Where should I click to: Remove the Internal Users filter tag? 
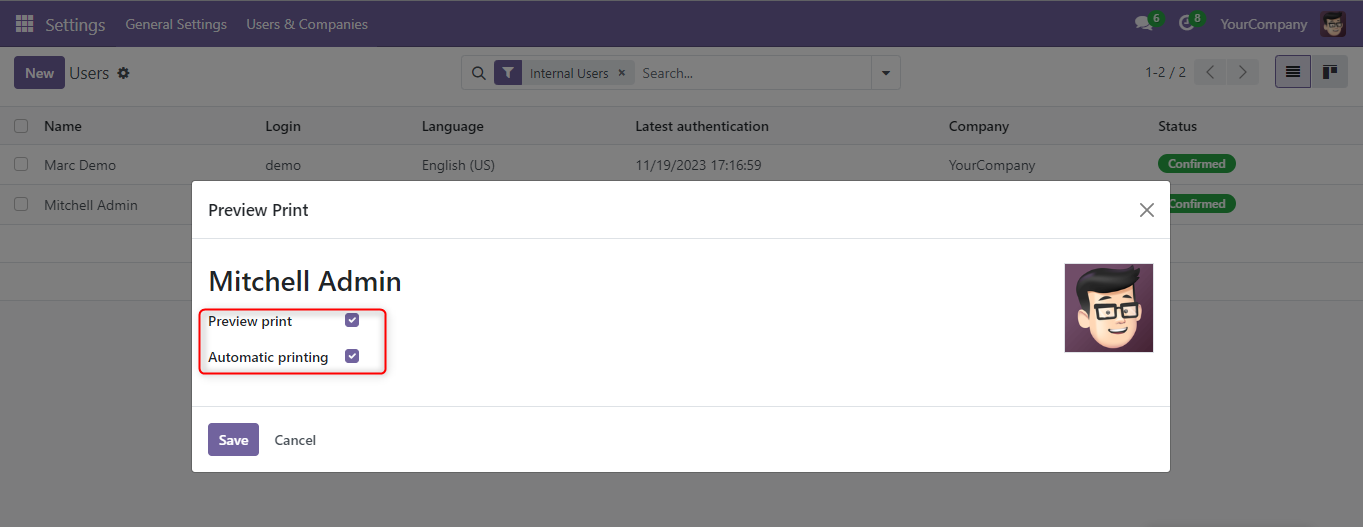pyautogui.click(x=621, y=73)
